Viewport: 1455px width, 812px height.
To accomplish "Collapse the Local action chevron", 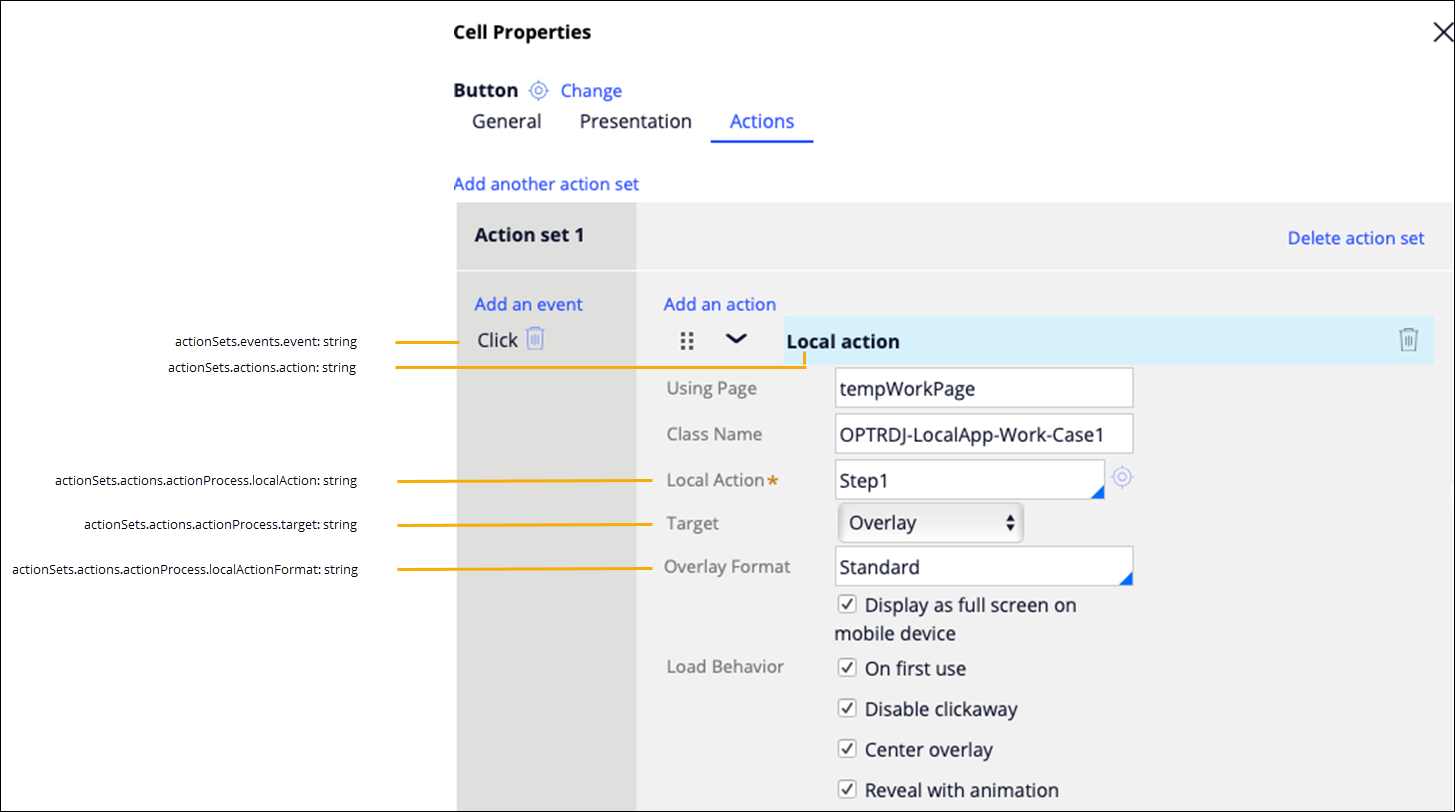I will tap(736, 339).
